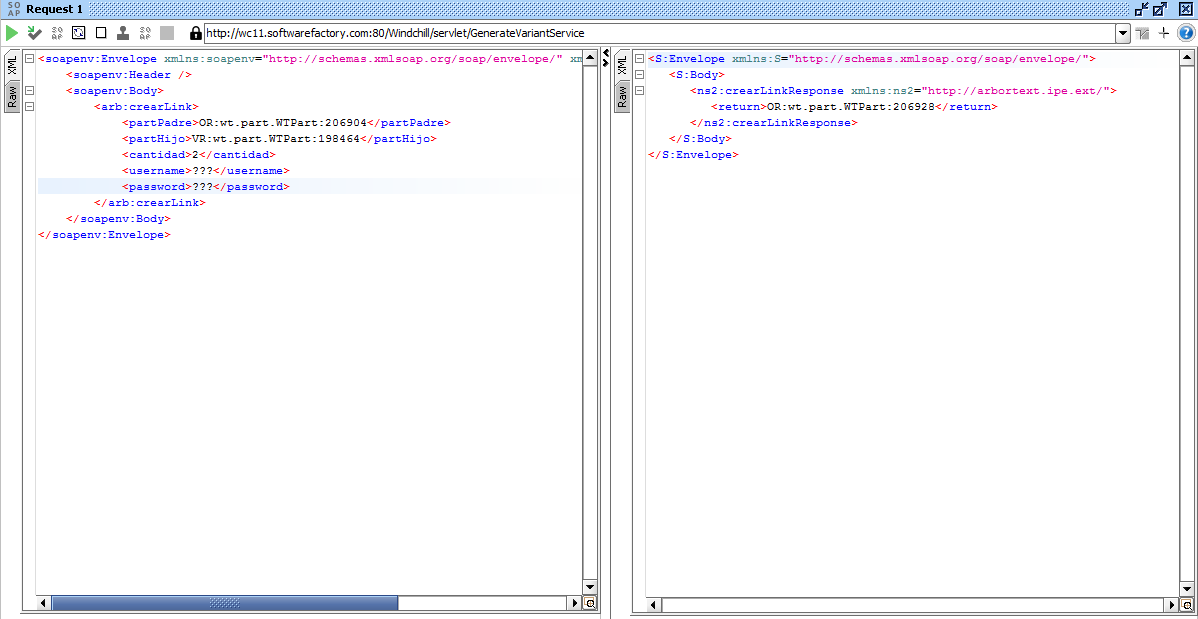1198x619 pixels.
Task: Collapse the soapenv:Body node in request
Action: click(x=28, y=91)
